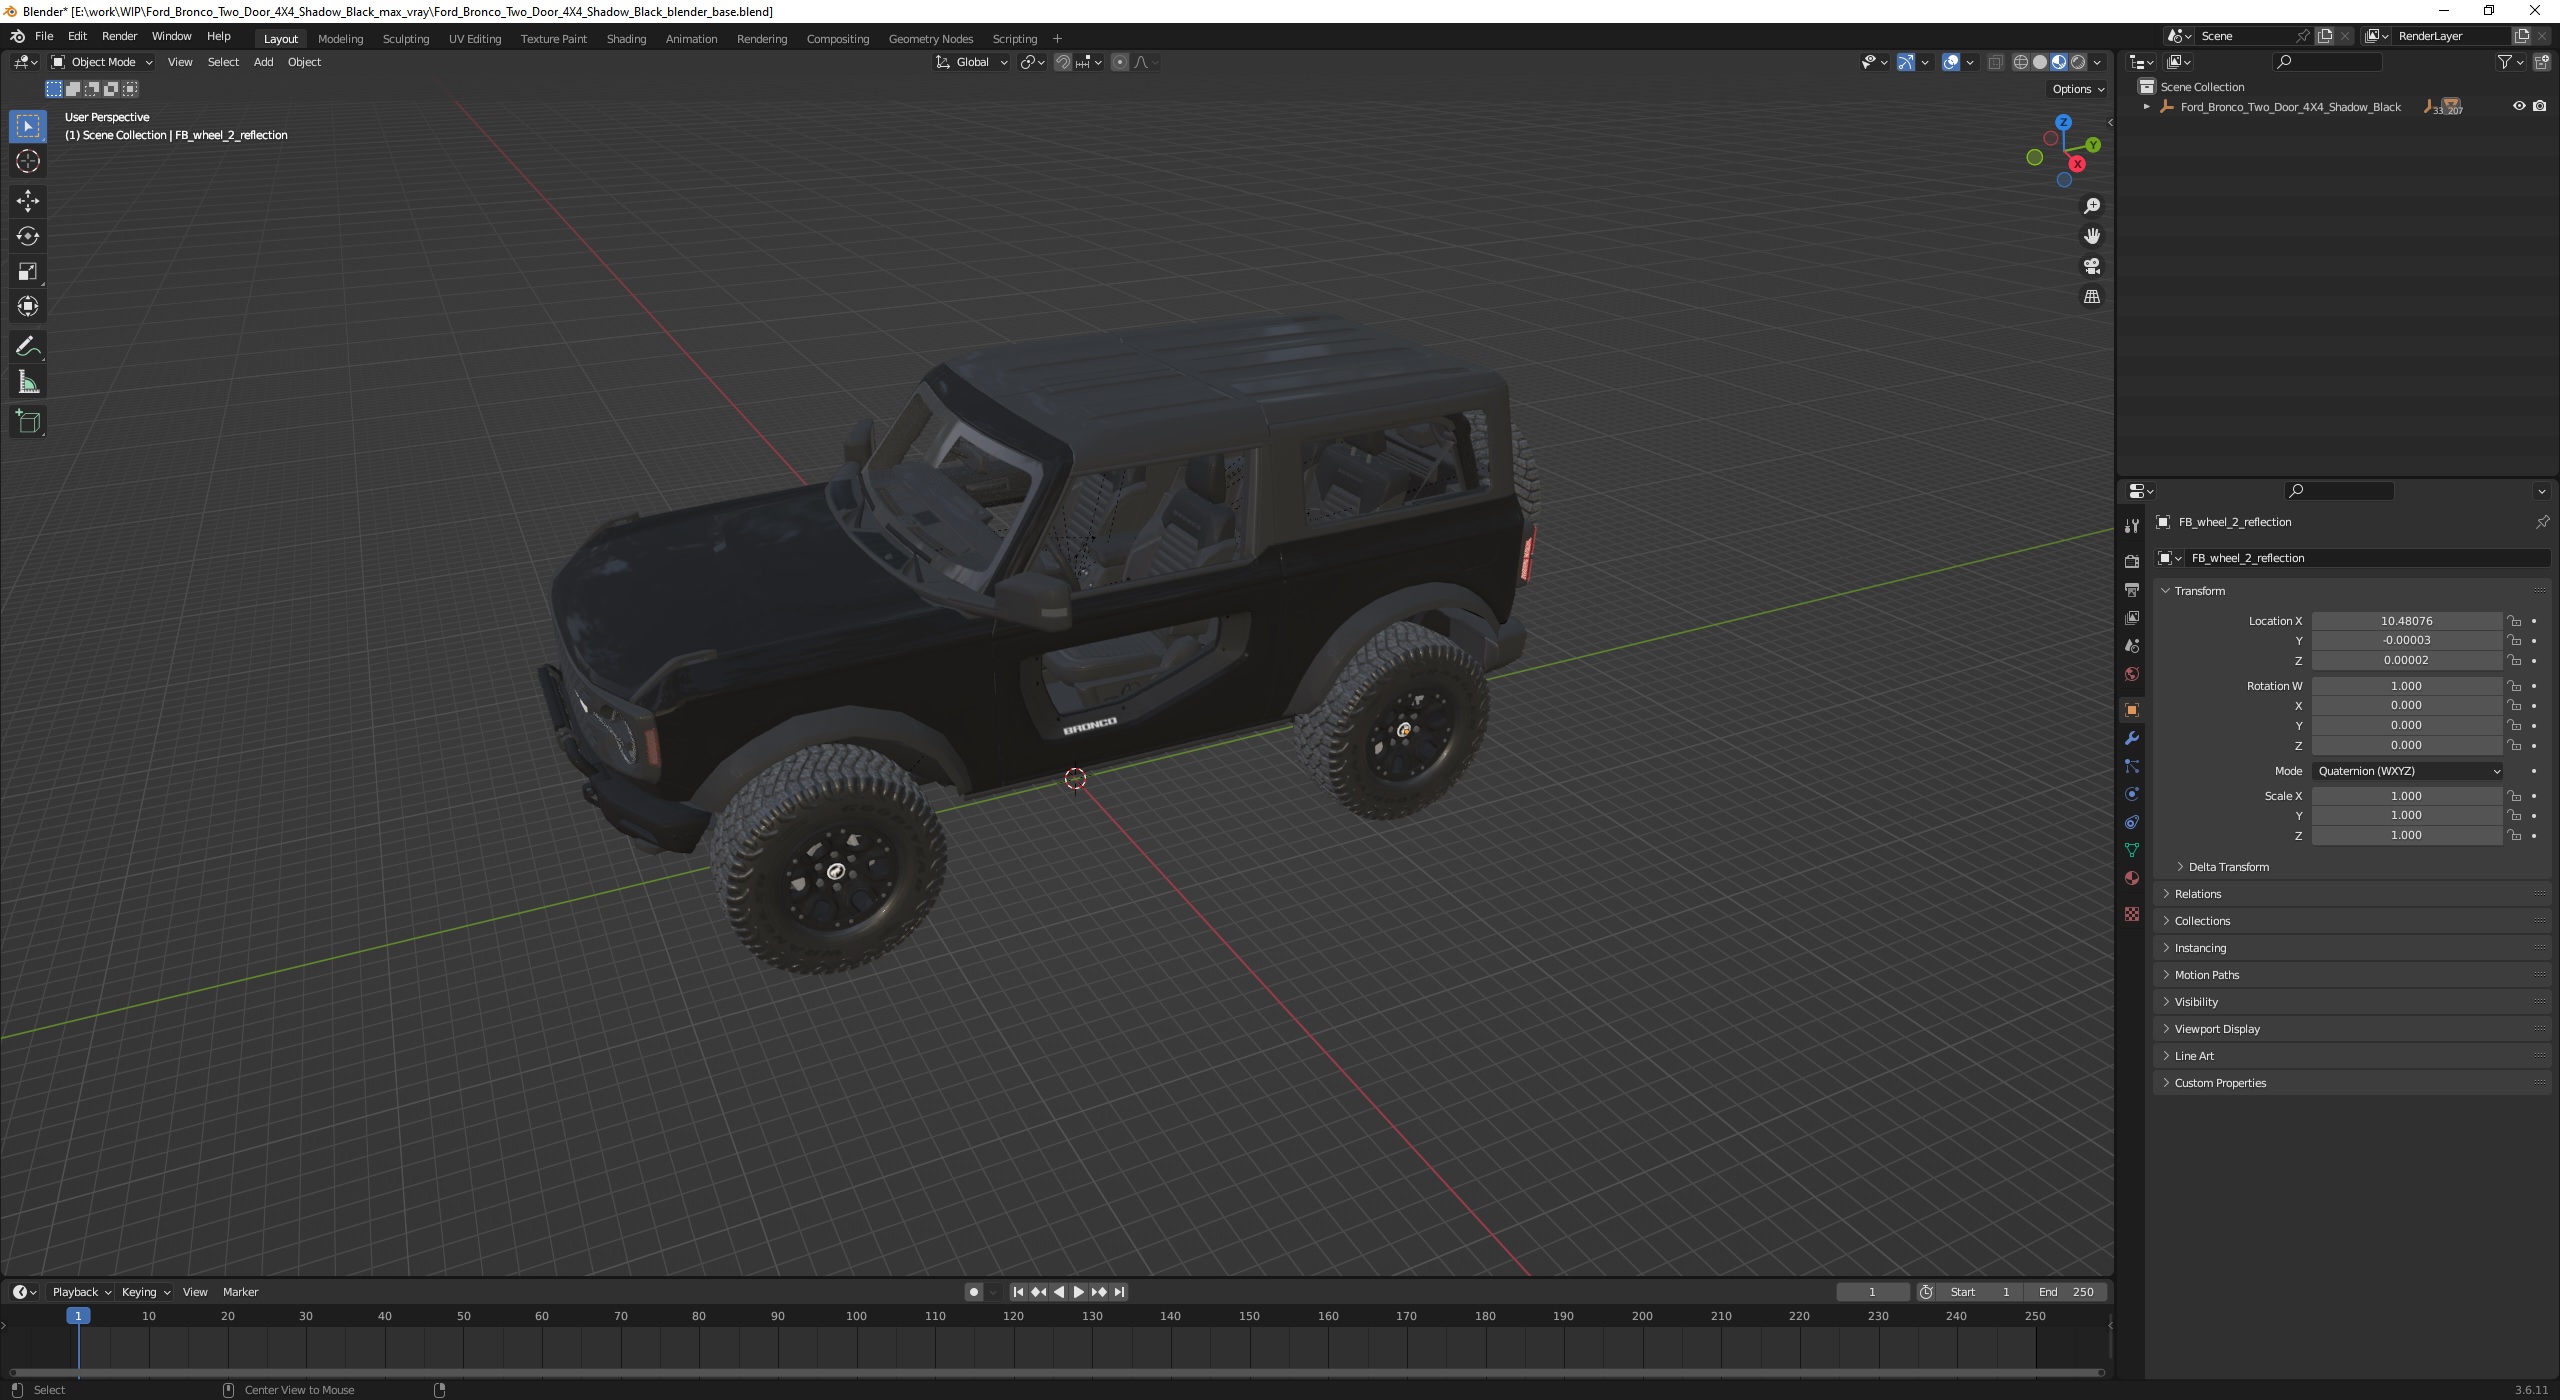The height and width of the screenshot is (1400, 2560).
Task: Activate the Scale tool
Action: point(28,272)
